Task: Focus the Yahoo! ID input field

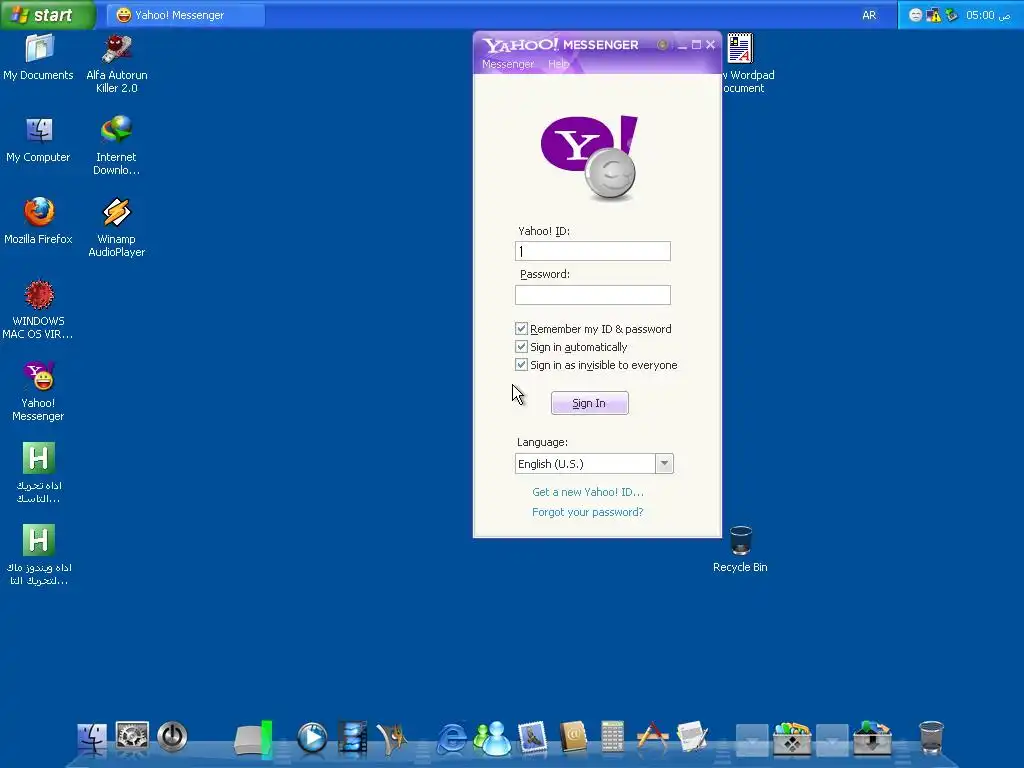Action: coord(593,251)
